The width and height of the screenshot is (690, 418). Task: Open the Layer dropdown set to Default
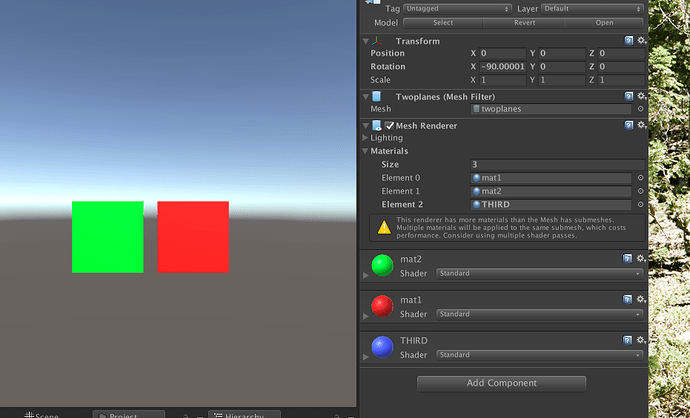[592, 8]
